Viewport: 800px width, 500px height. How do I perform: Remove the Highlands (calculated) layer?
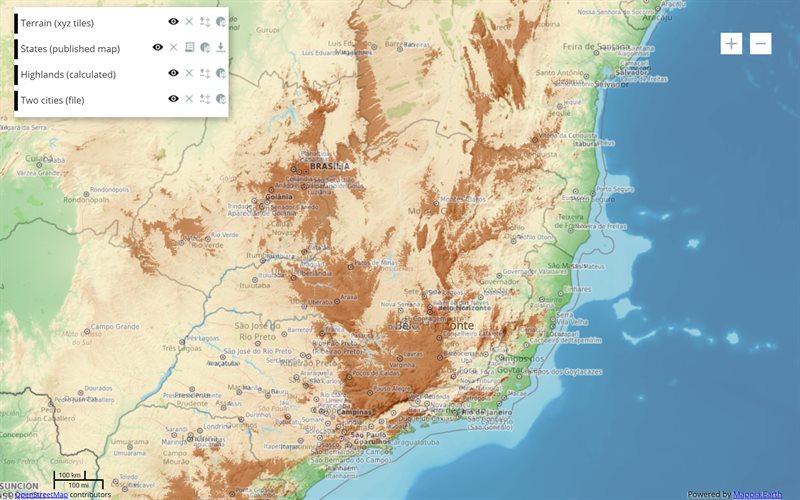tap(189, 73)
